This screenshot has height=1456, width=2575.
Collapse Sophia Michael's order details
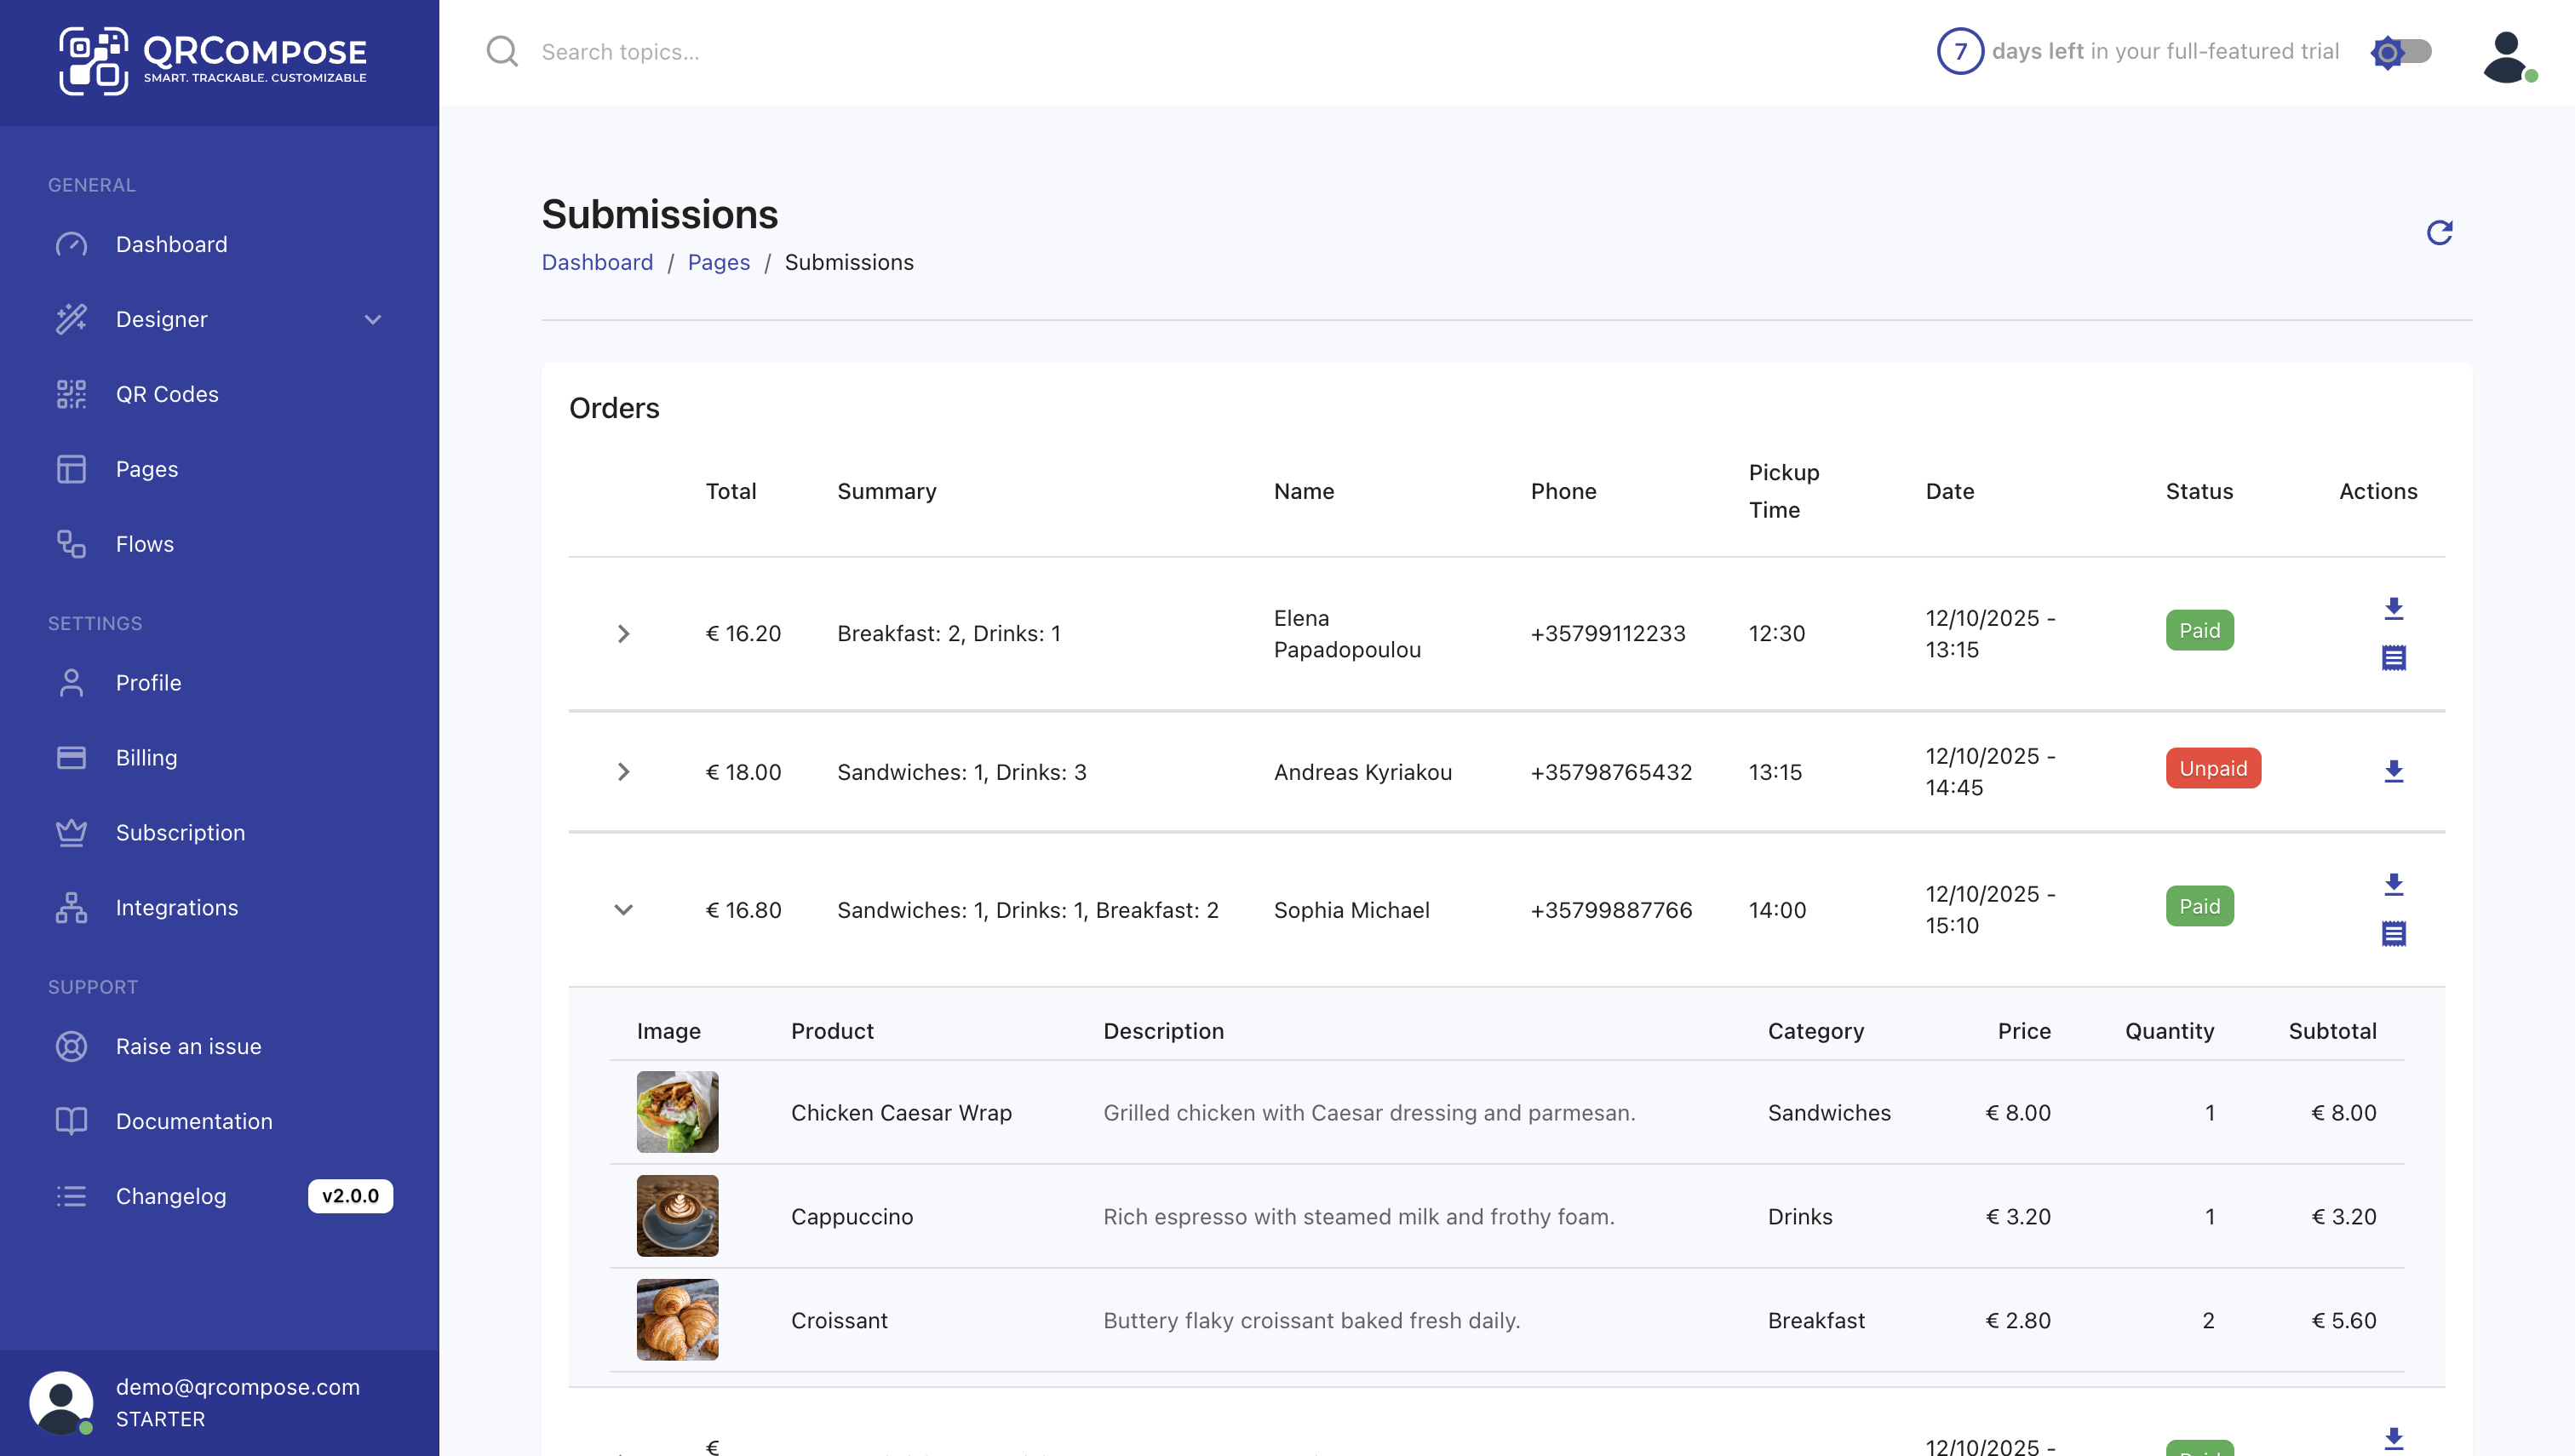click(624, 910)
